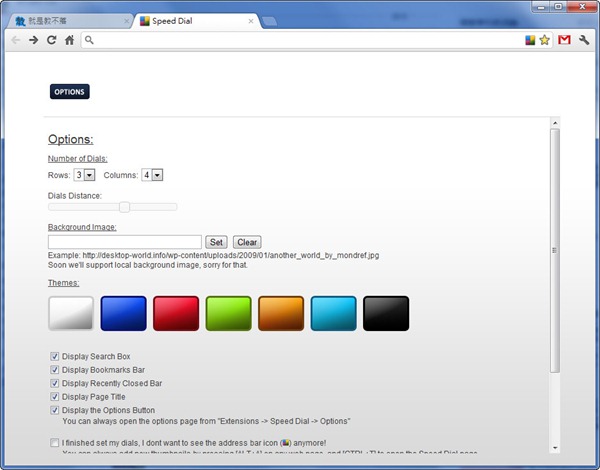Bookmark this page with the star icon
The image size is (600, 470).
point(545,40)
